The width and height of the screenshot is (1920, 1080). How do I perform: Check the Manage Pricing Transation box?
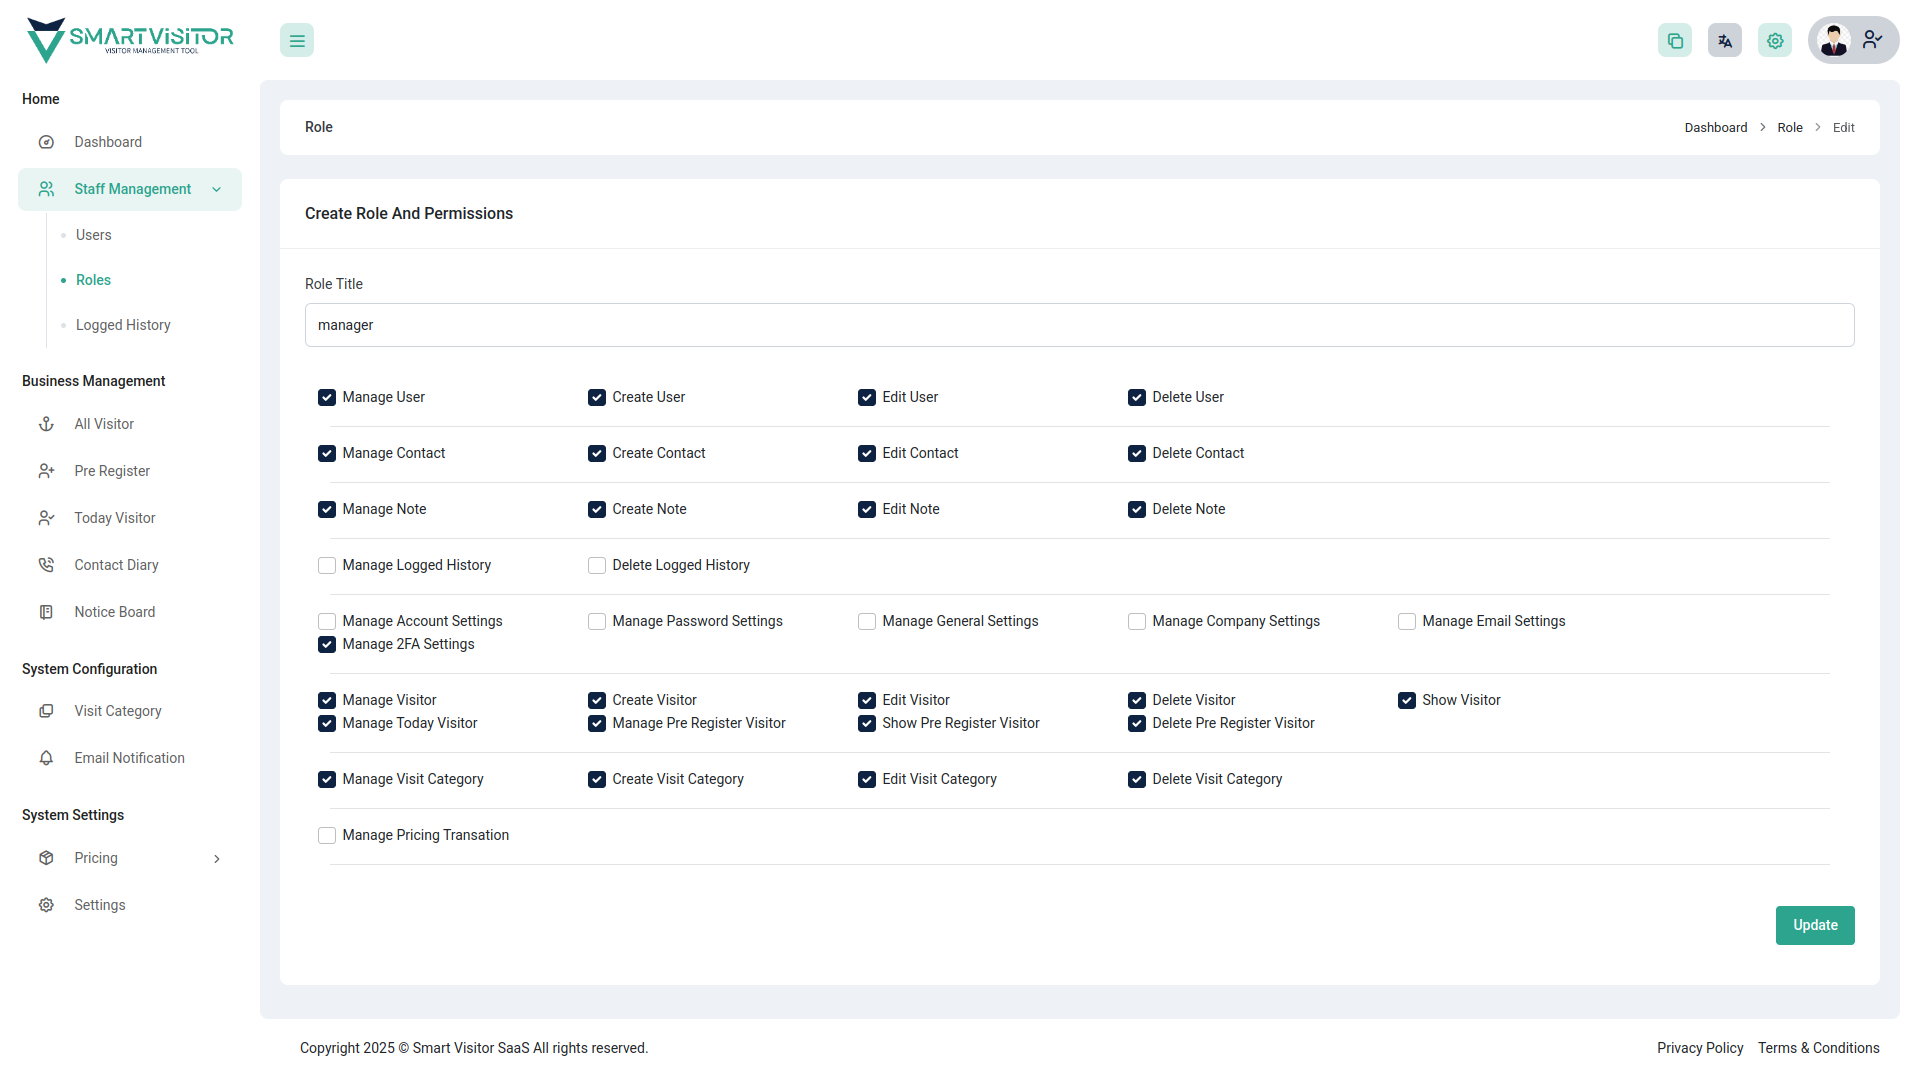[x=326, y=835]
